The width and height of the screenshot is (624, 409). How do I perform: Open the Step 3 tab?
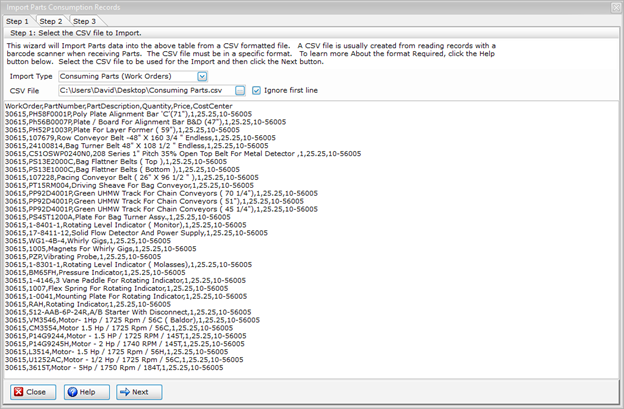coord(84,21)
